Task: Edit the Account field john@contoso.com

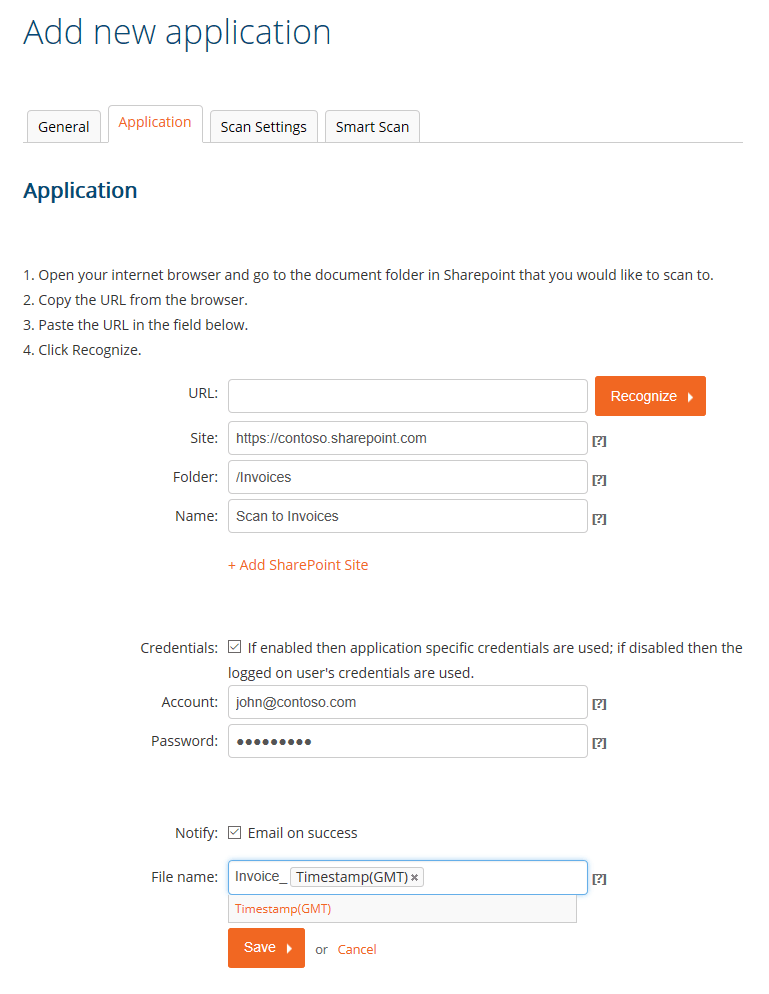Action: pos(408,702)
